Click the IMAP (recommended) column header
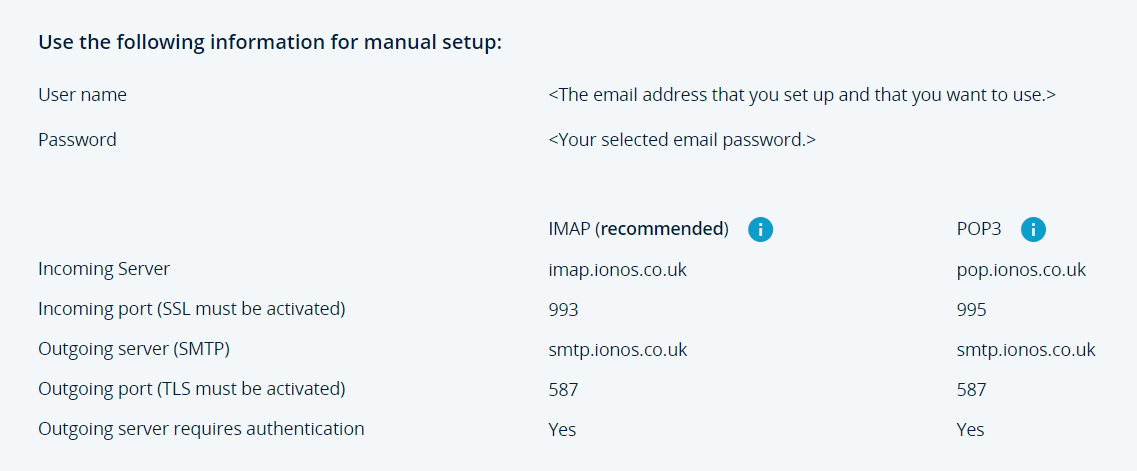The height and width of the screenshot is (471, 1137). [638, 229]
